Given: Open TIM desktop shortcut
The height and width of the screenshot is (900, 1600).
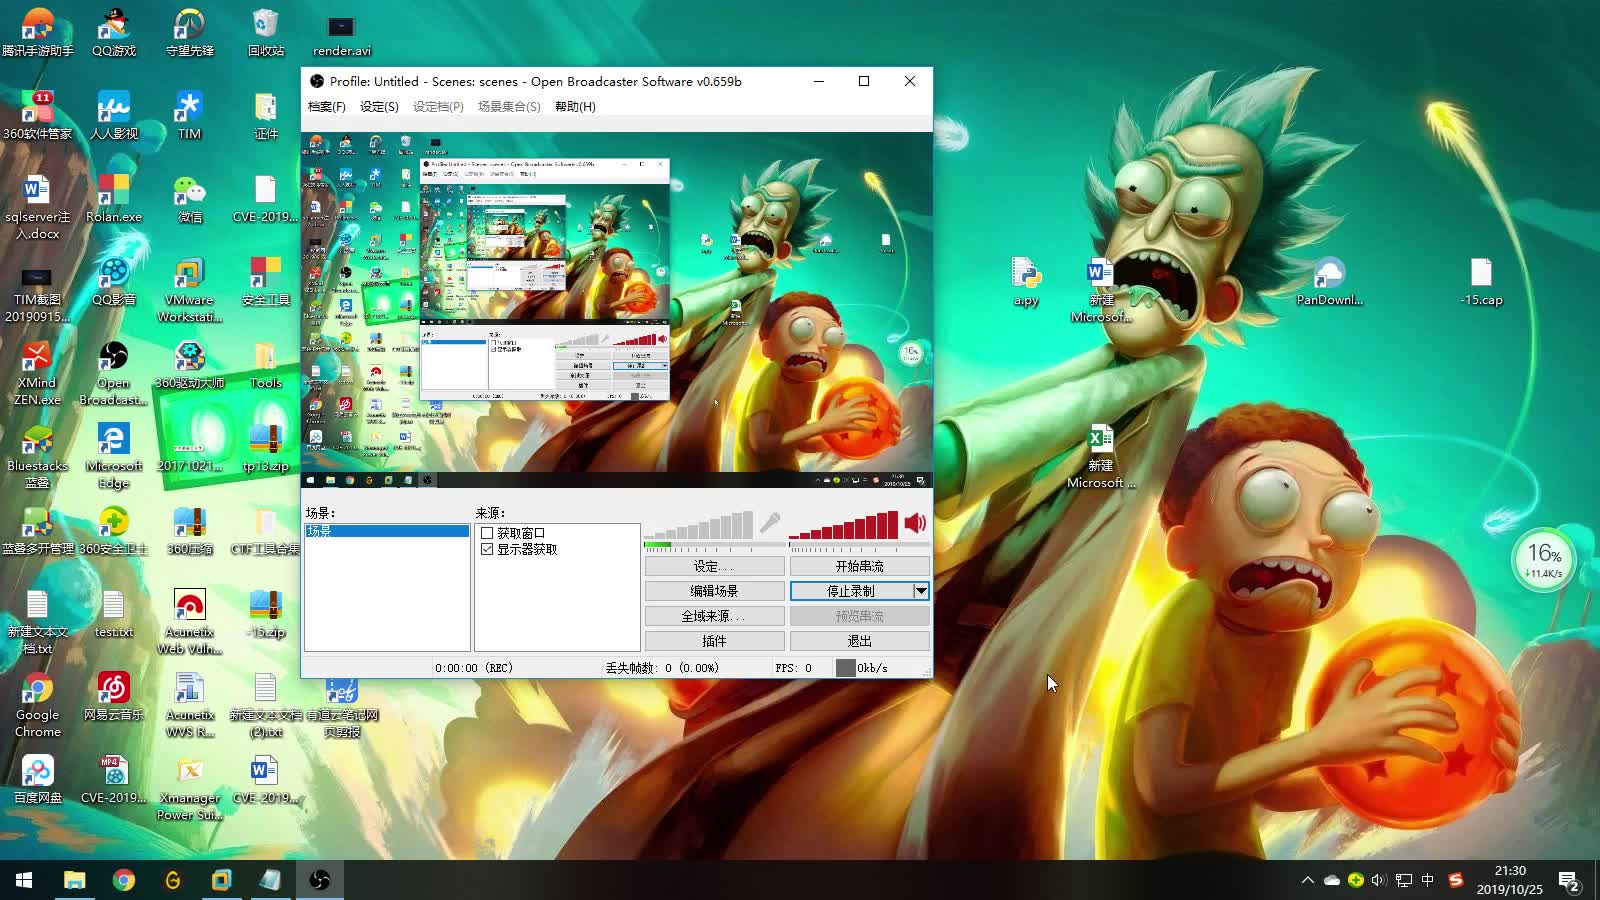Looking at the screenshot, I should coord(190,115).
